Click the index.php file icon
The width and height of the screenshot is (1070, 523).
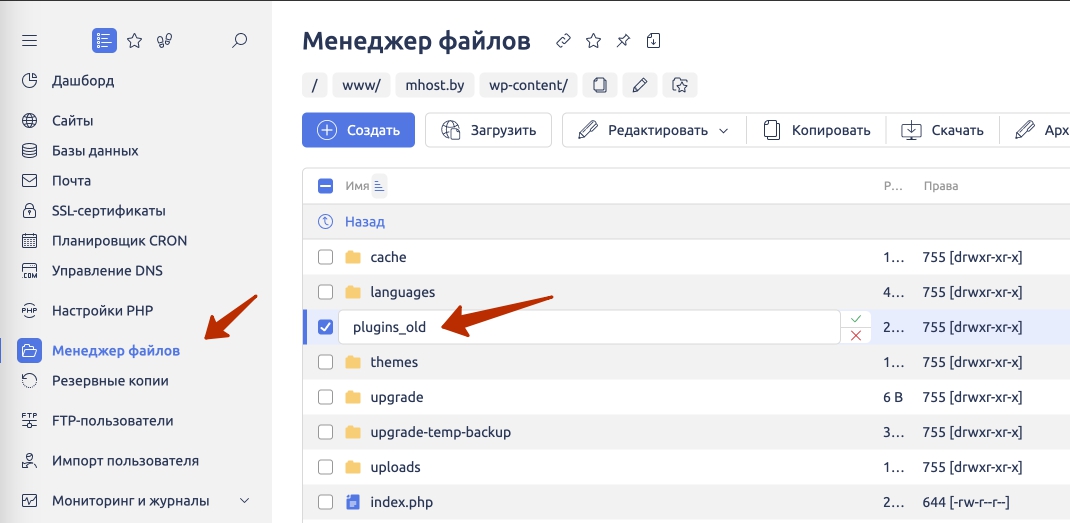tap(353, 503)
